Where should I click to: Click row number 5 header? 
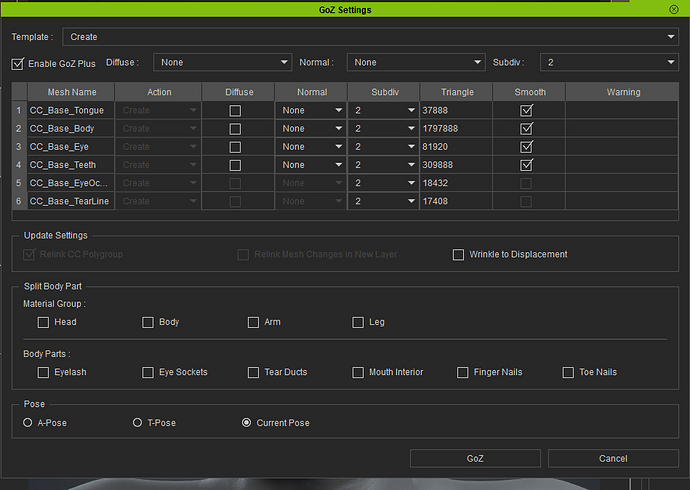[18, 183]
